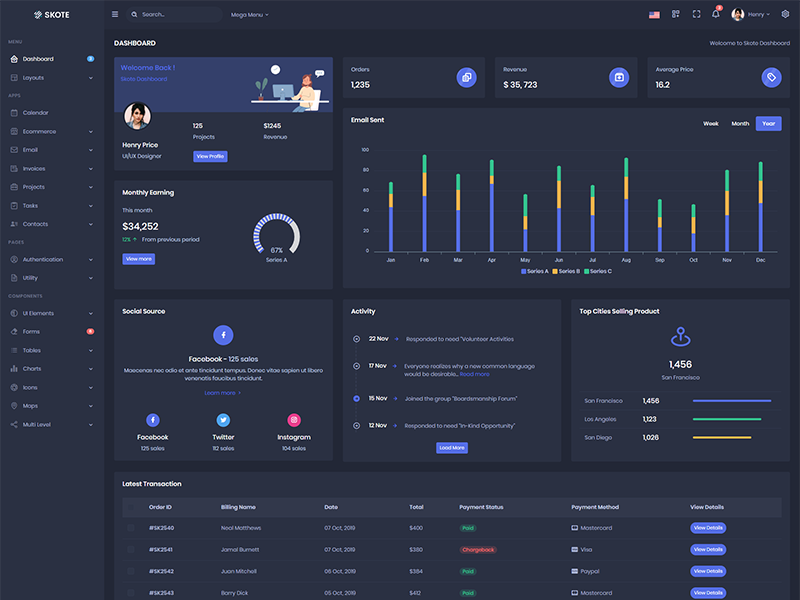Open Calendar from the sidebar
Viewport: 800px width, 600px height.
click(x=36, y=113)
